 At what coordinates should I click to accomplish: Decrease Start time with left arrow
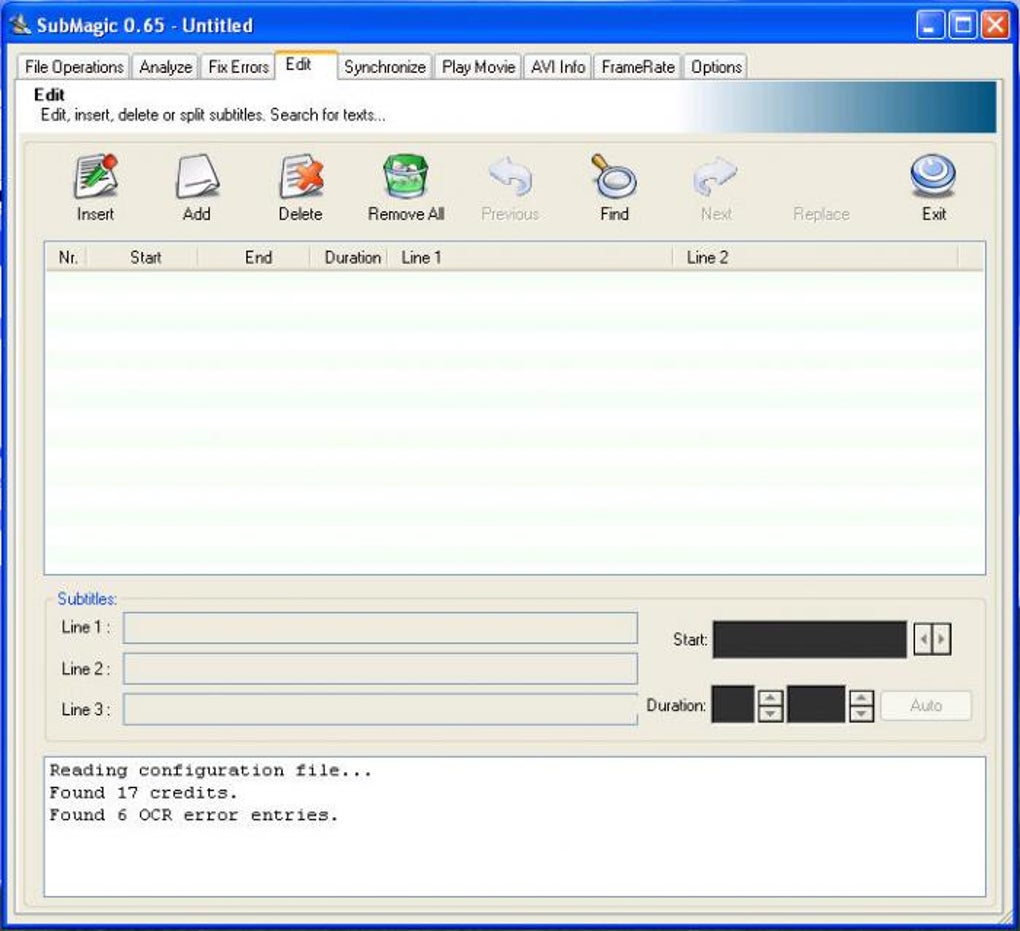click(923, 639)
